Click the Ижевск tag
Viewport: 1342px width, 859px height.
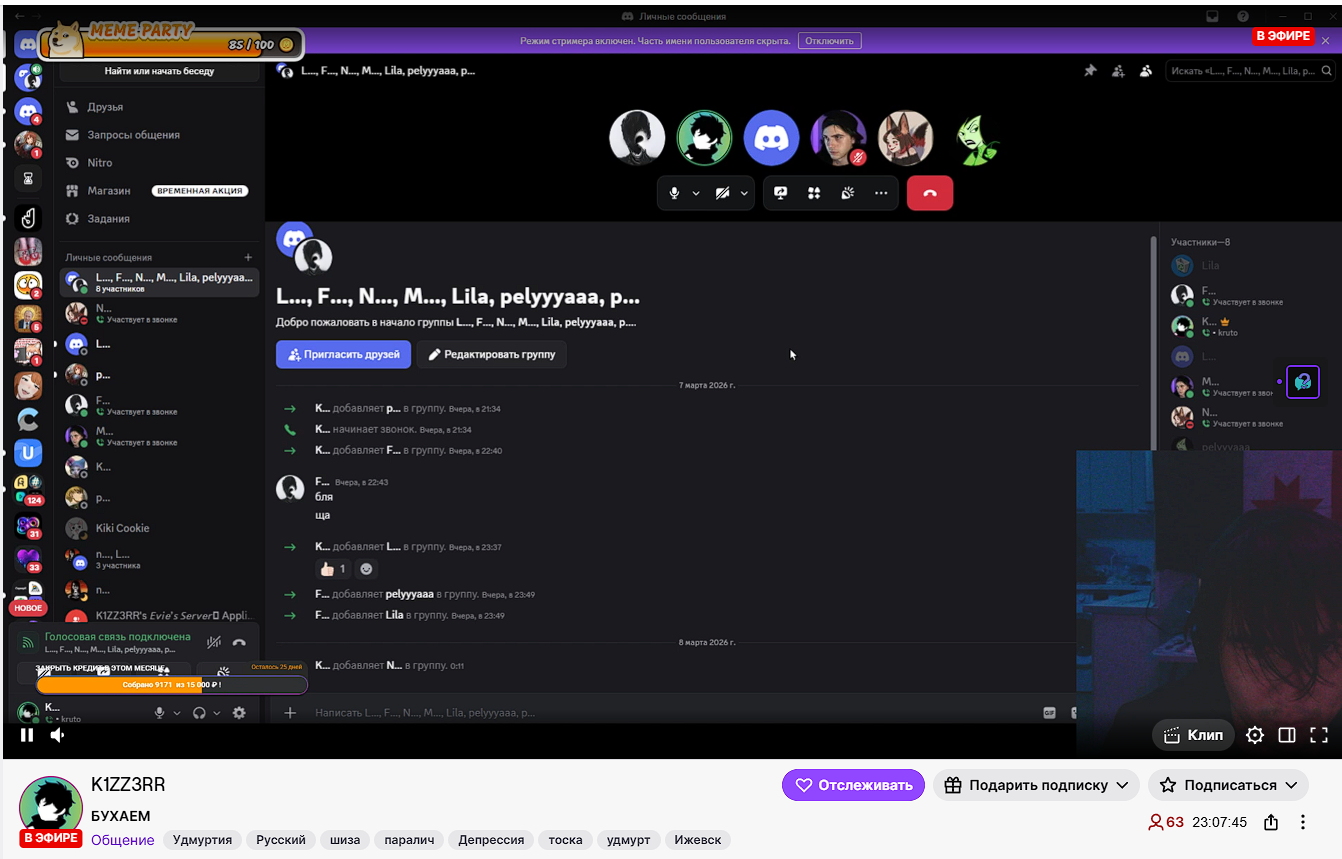[698, 840]
